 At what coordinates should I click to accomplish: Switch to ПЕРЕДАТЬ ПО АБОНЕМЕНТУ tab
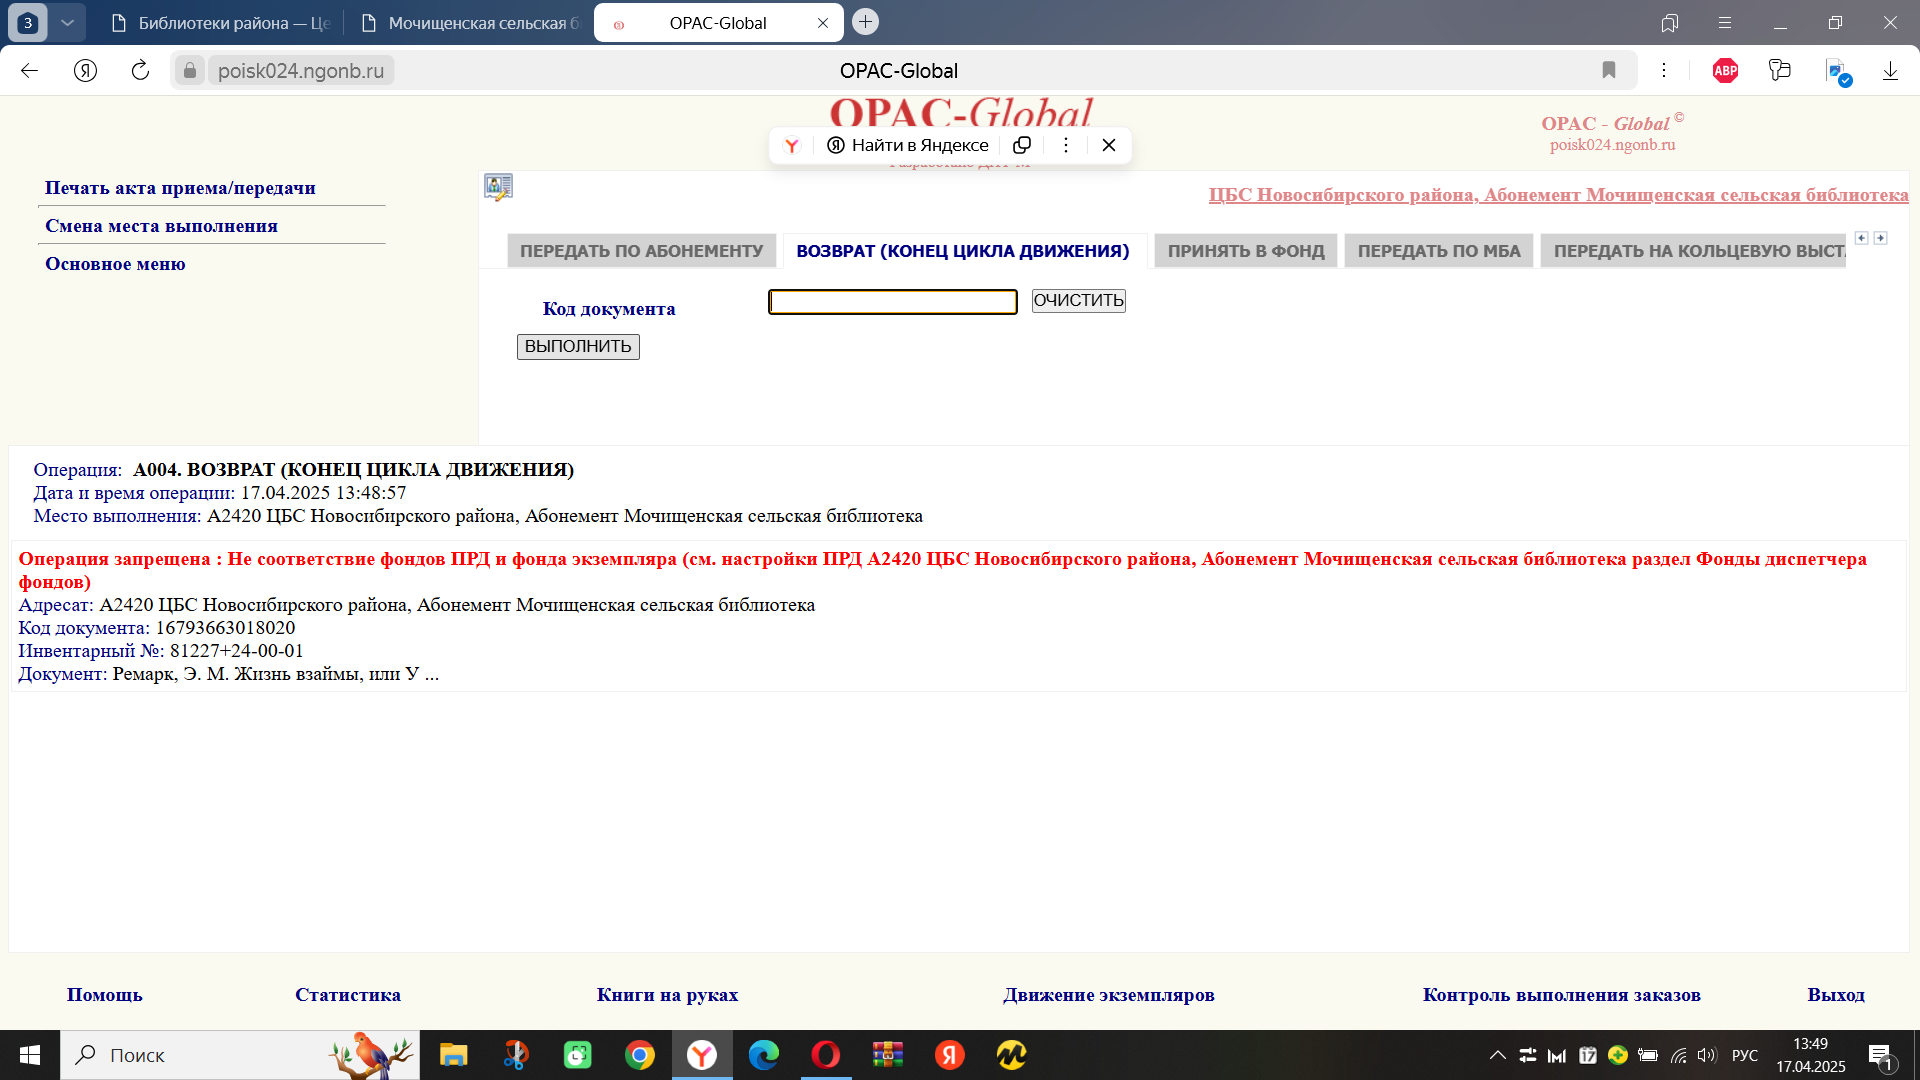(641, 251)
